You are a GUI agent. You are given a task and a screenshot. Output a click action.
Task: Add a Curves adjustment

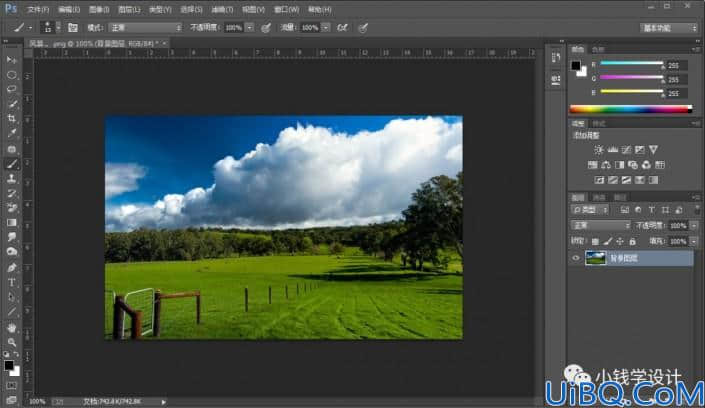point(626,150)
